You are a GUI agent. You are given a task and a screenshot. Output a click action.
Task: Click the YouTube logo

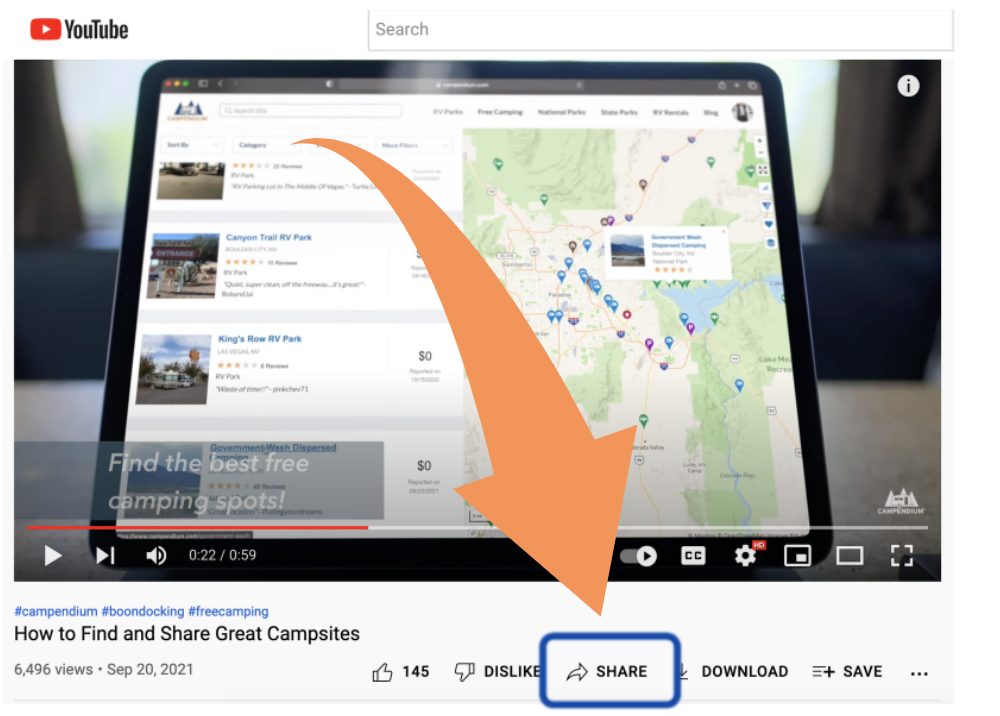pyautogui.click(x=79, y=29)
